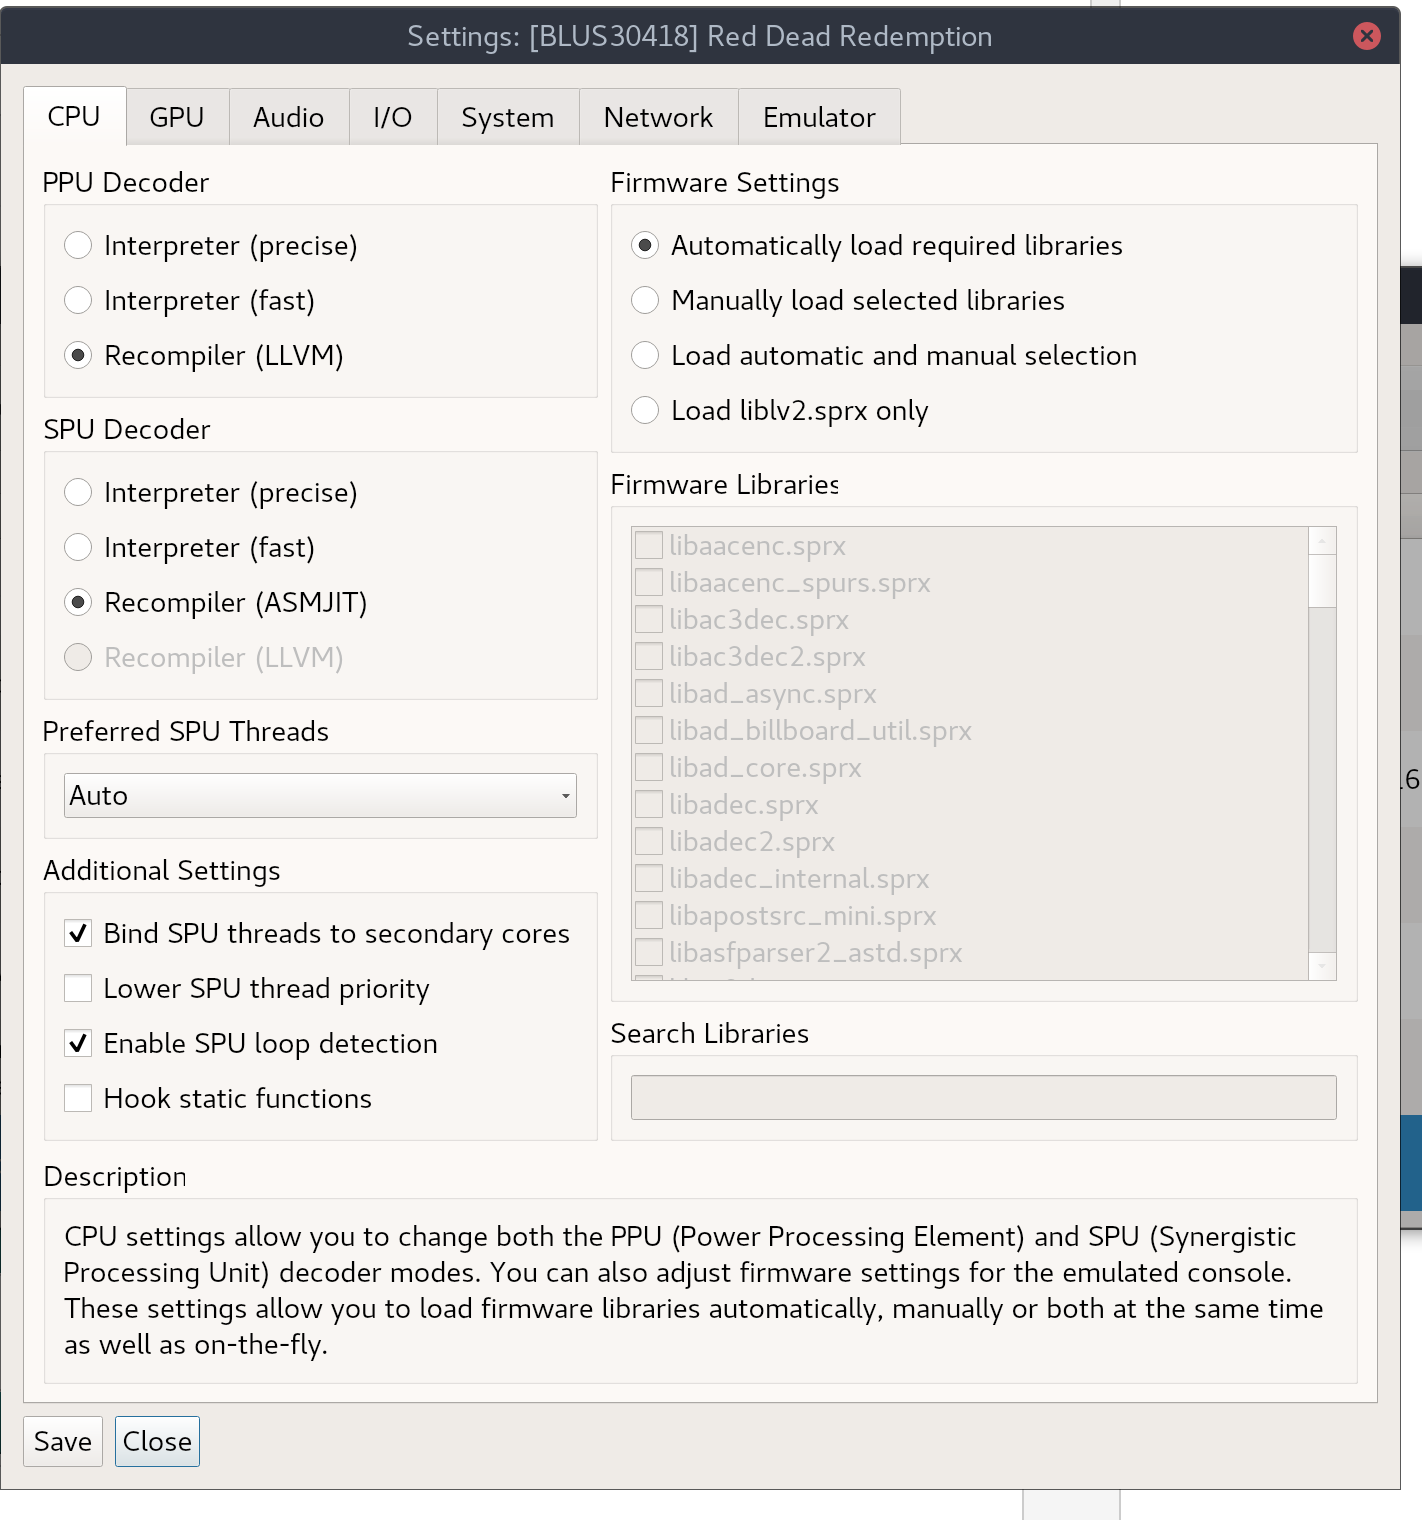
Task: Switch to the Emulator tab
Action: point(819,117)
